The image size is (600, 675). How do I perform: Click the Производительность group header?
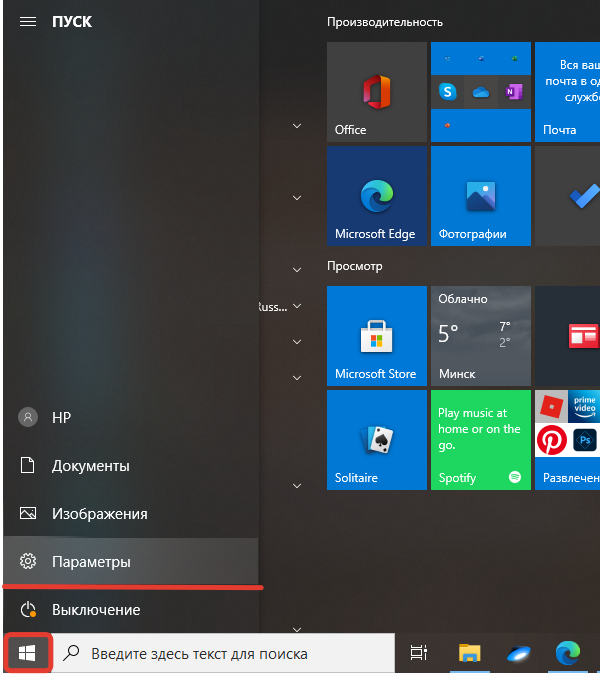point(385,22)
